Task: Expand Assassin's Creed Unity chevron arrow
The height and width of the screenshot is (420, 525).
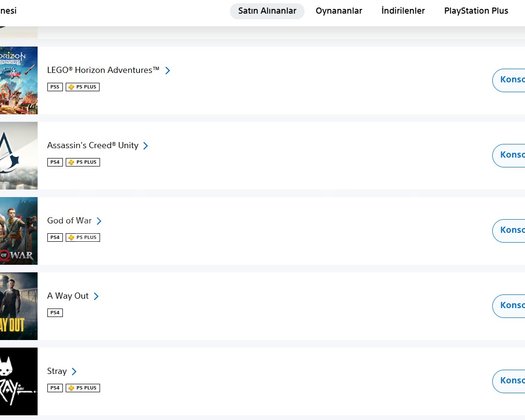Action: 146,146
